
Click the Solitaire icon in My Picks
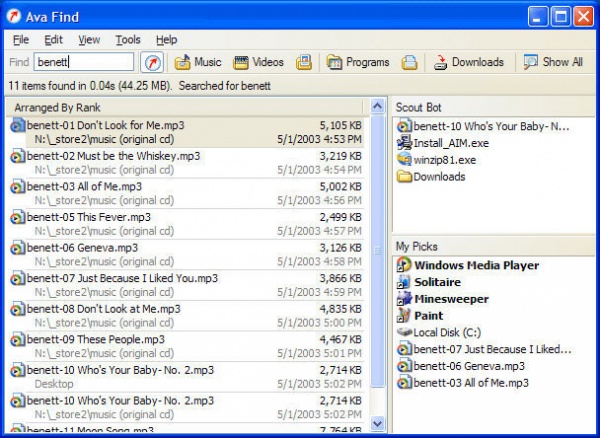pyautogui.click(x=404, y=282)
